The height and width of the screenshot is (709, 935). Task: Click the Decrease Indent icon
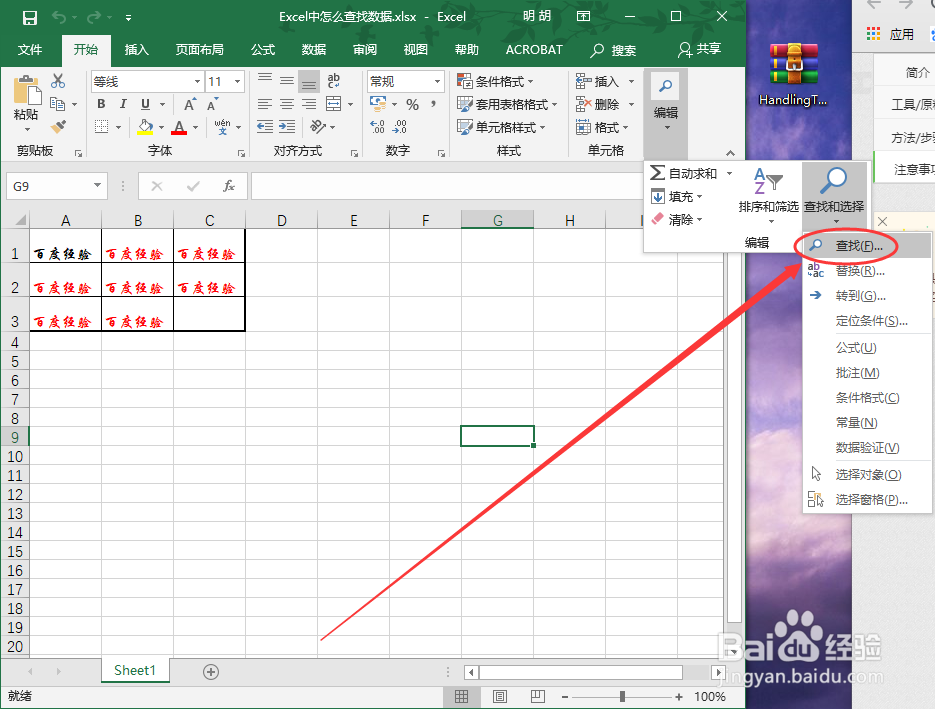click(x=265, y=126)
